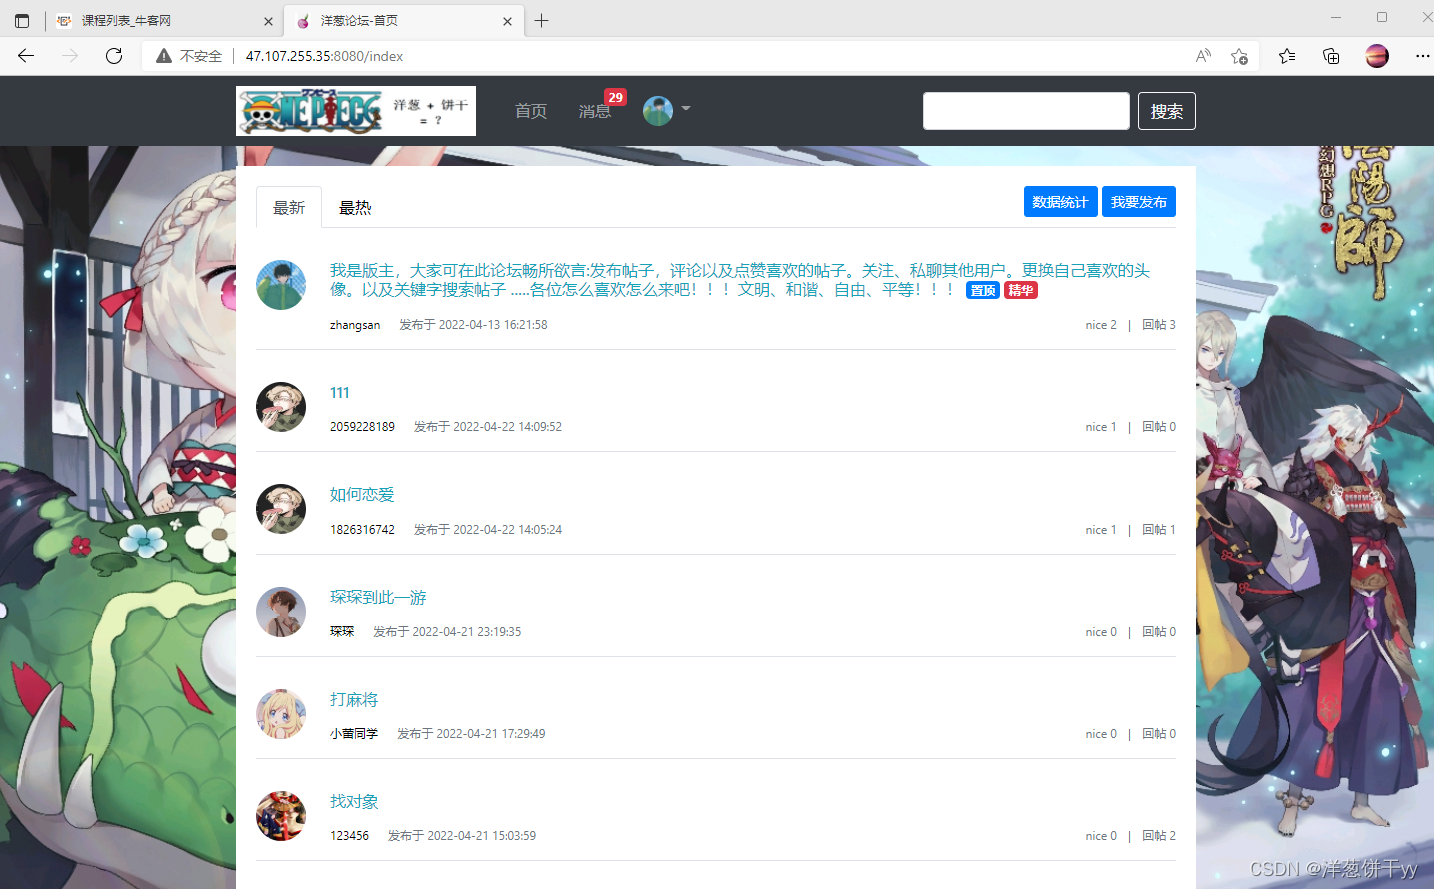Screen dimensions: 1434x889
Task: Click 回帖 3 on zhangsan's post
Action: 1159,325
